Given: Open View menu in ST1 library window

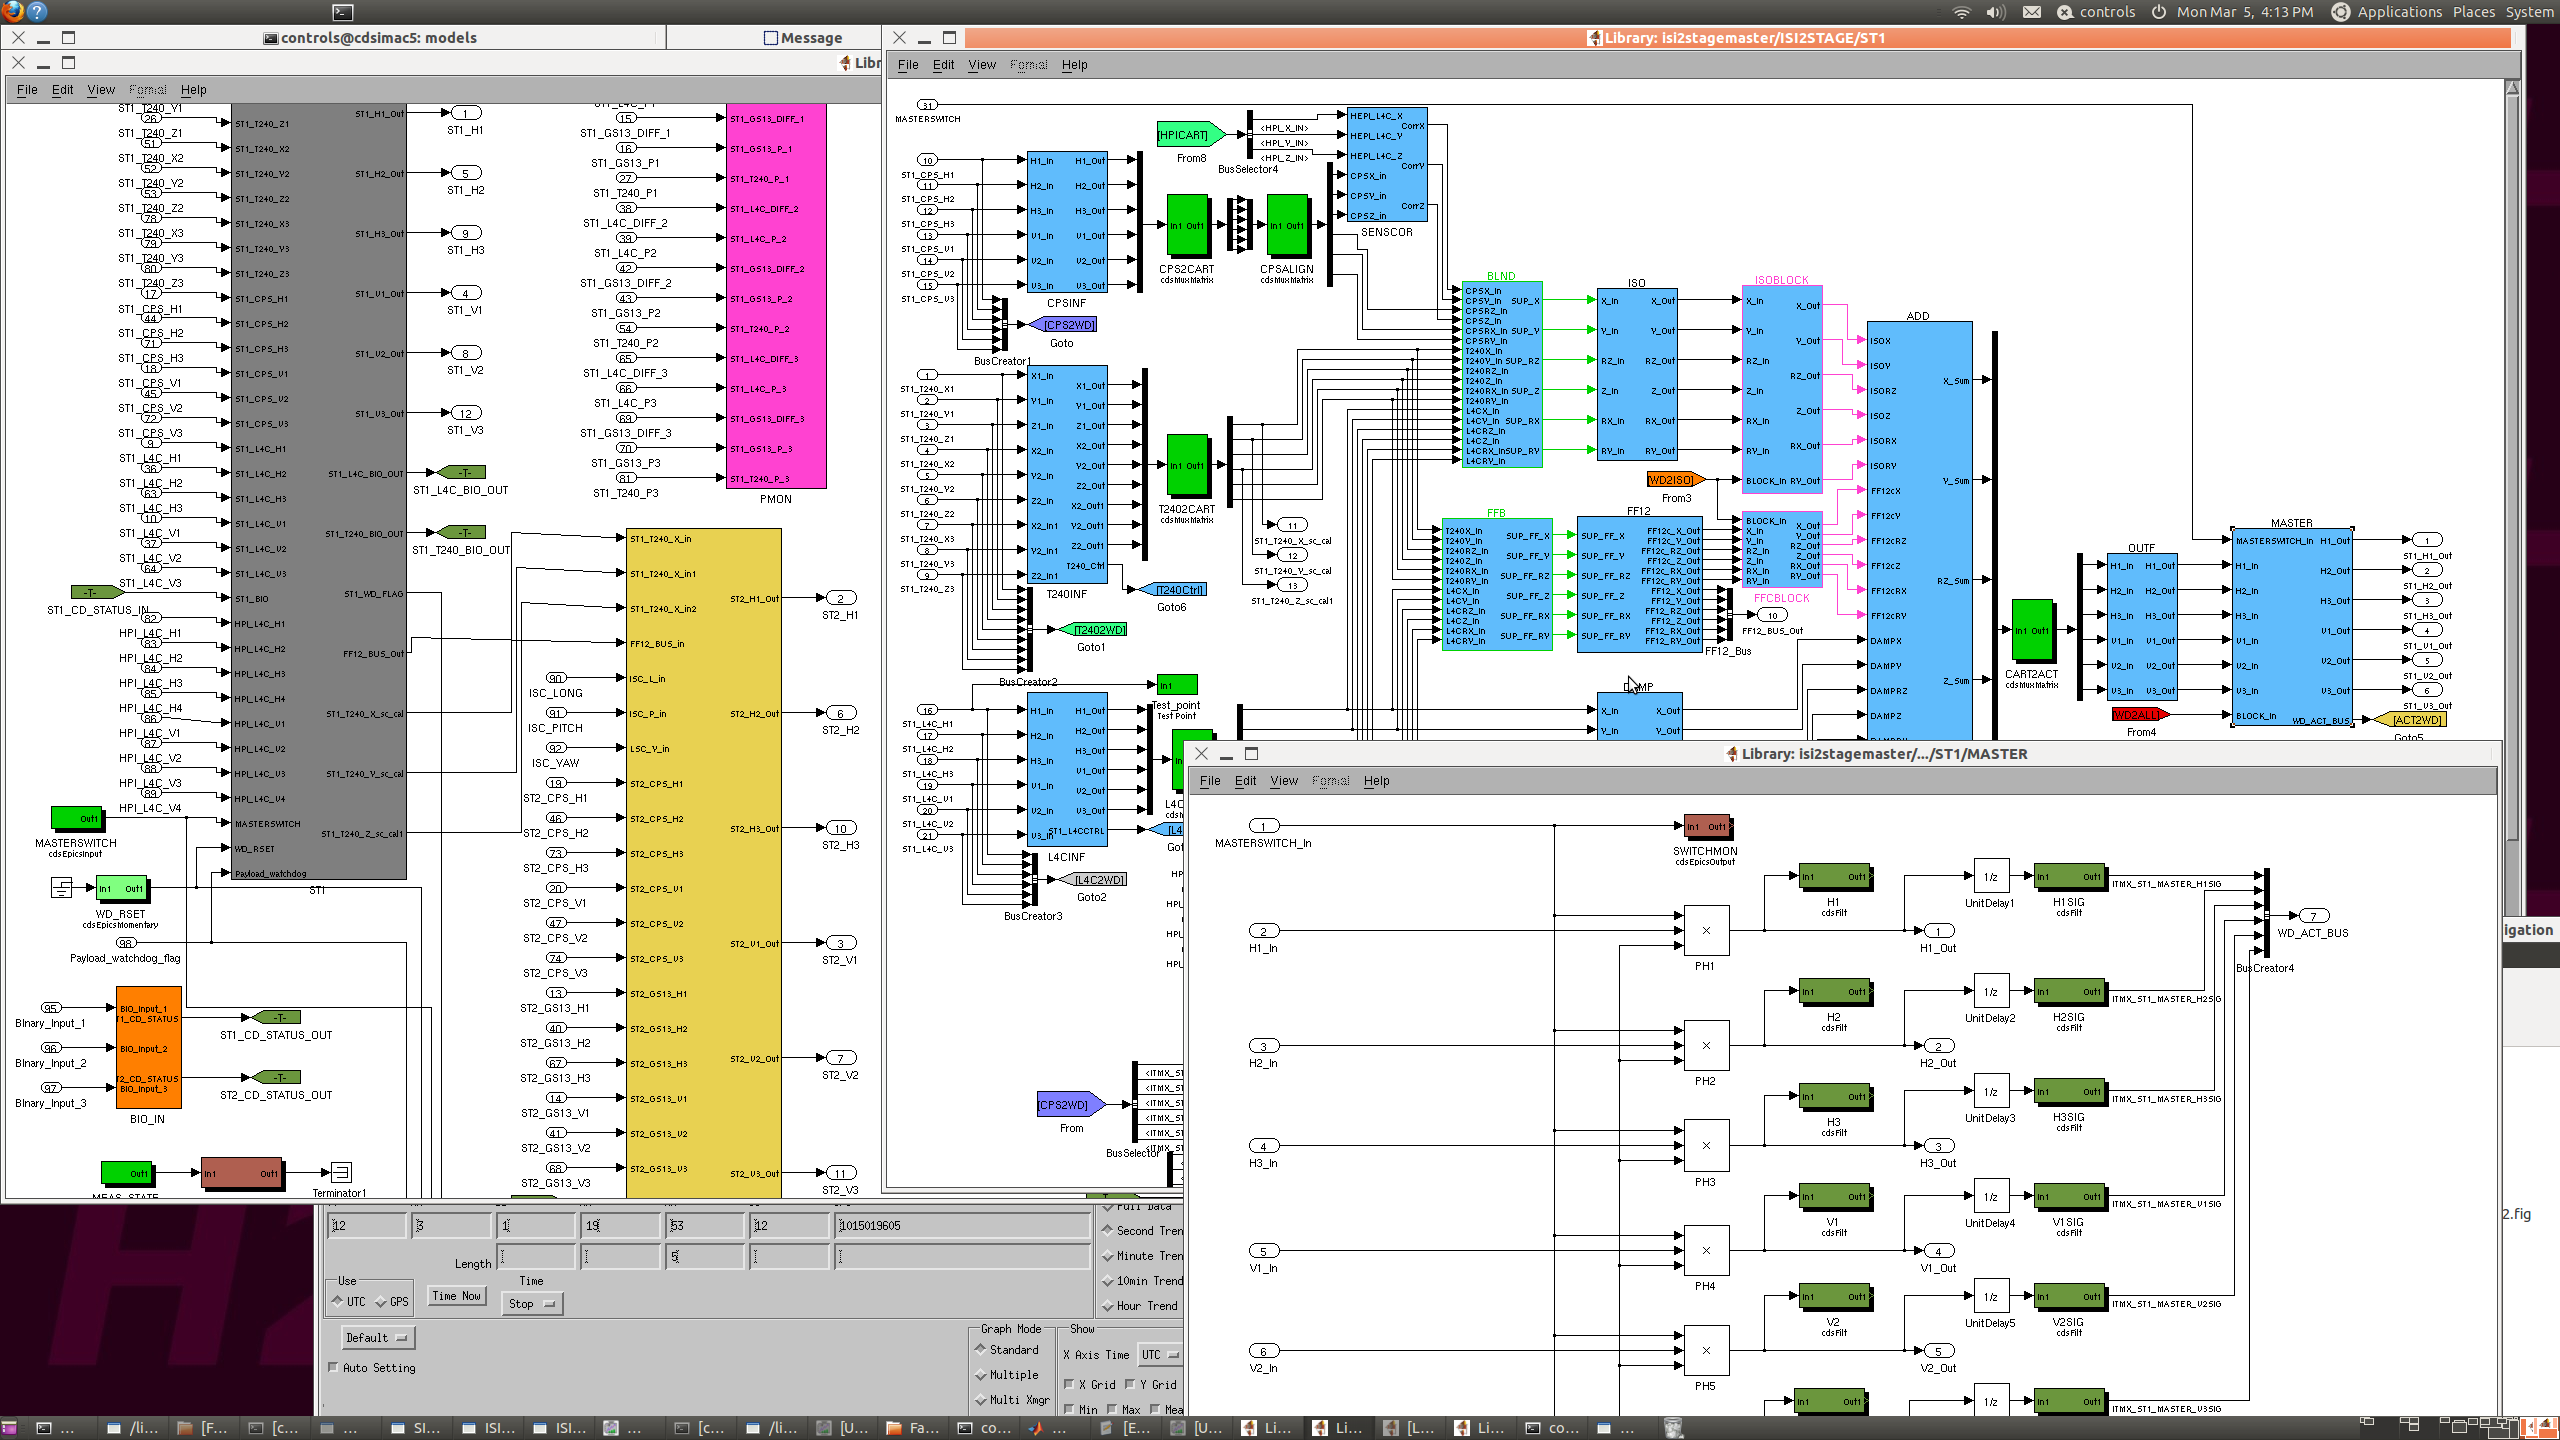Looking at the screenshot, I should pos(982,65).
